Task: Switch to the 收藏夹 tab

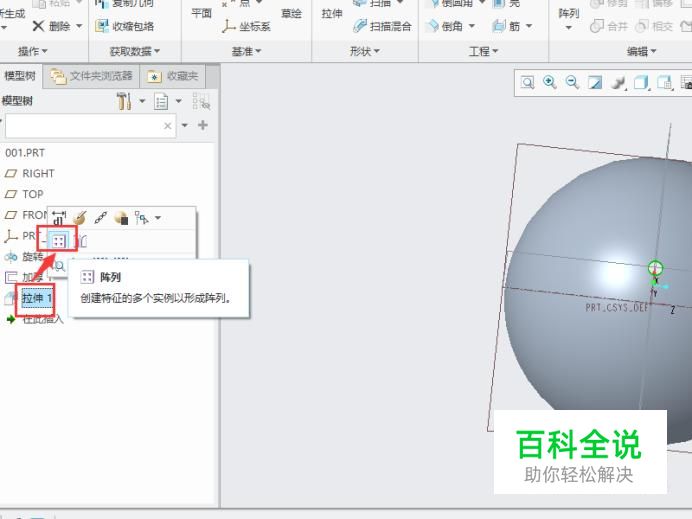Action: (x=173, y=76)
